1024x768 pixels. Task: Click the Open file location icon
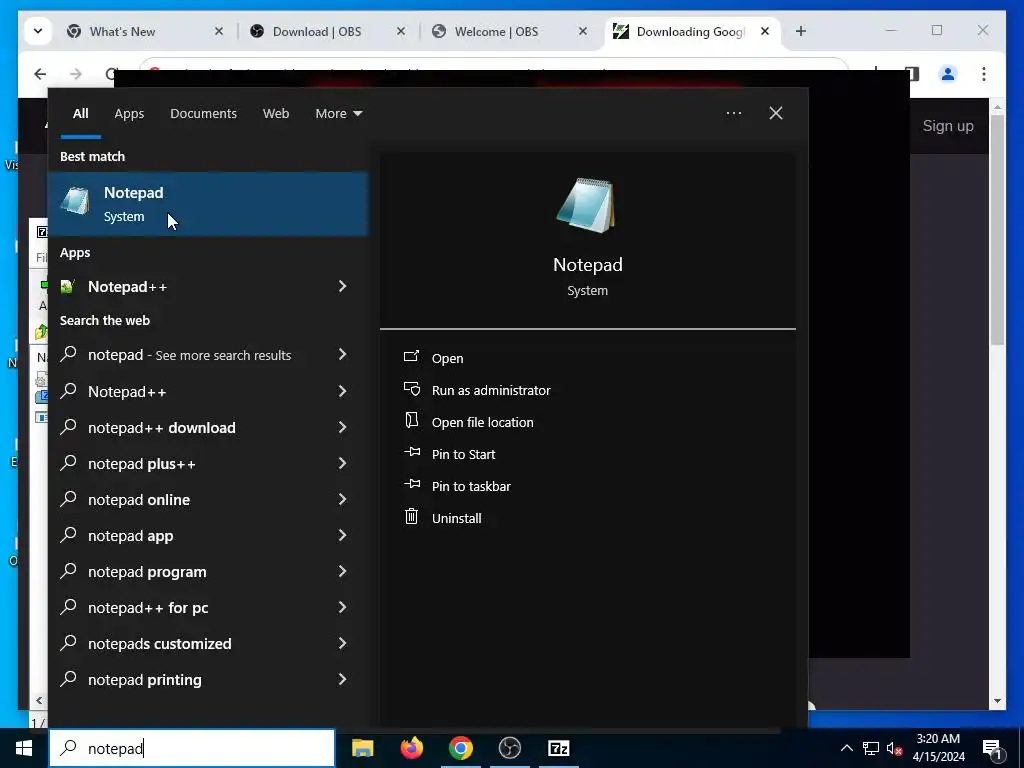(411, 421)
